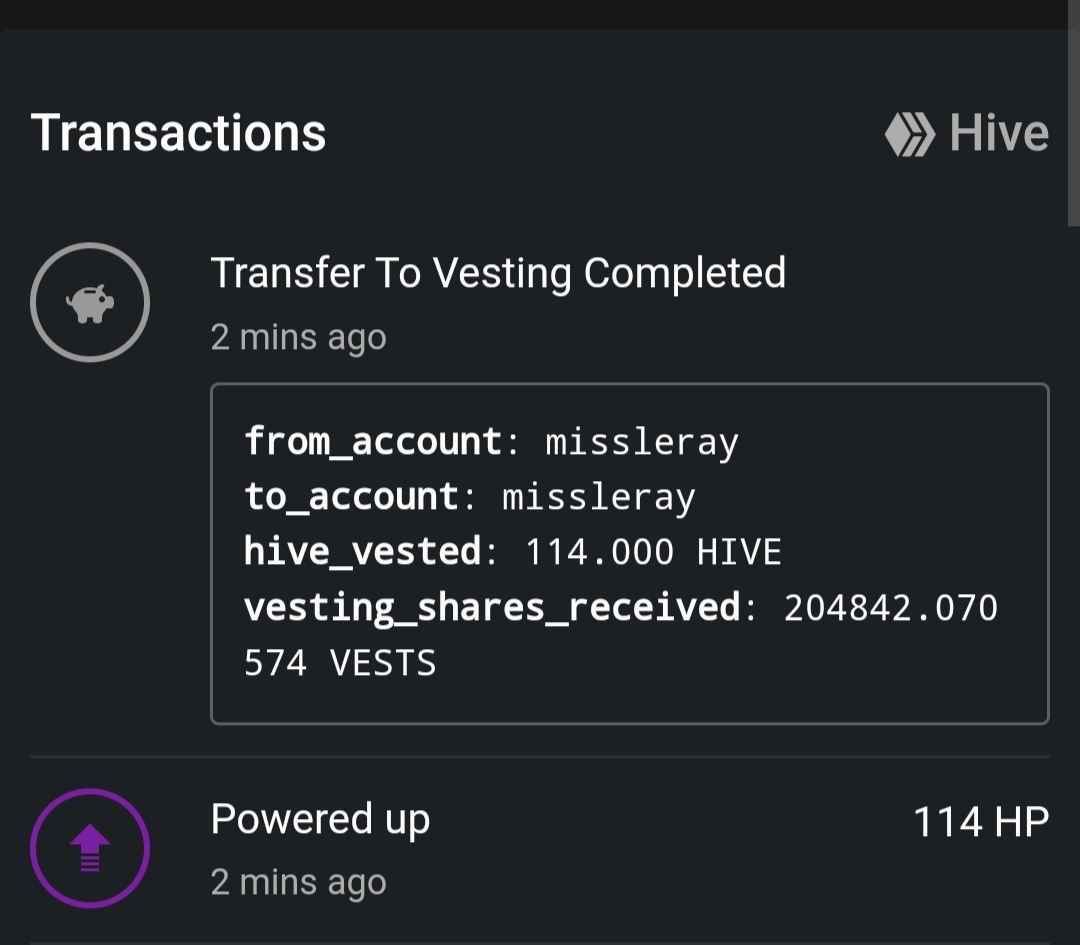Click the hive_vested field label
This screenshot has width=1080, height=945.
pos(362,552)
